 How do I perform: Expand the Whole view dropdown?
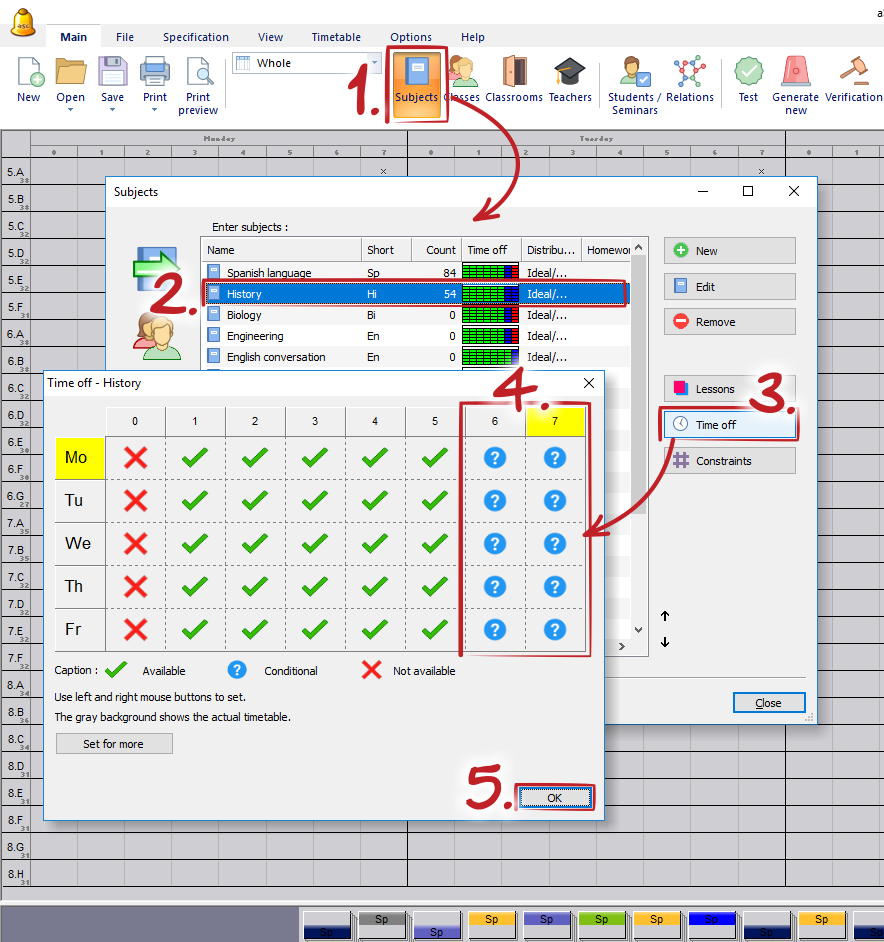tap(375, 63)
